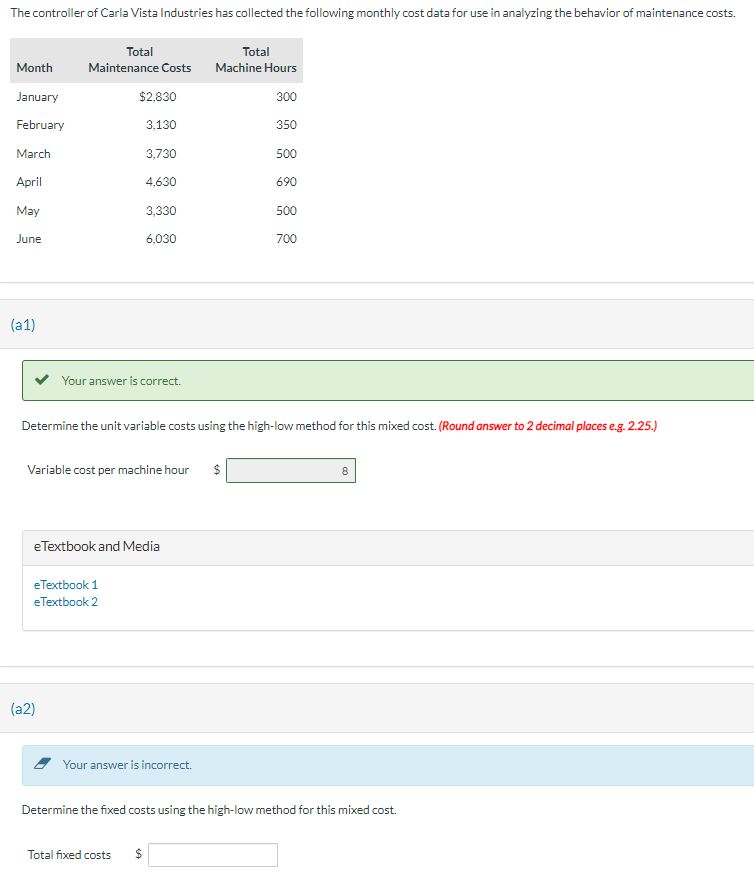The height and width of the screenshot is (885, 754).
Task: Click the 'Variable cost per machine hour' label
Action: point(108,470)
